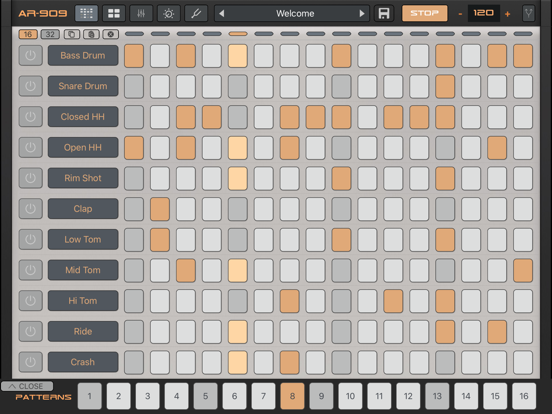552x414 pixels.
Task: Select pattern 3
Action: click(148, 396)
